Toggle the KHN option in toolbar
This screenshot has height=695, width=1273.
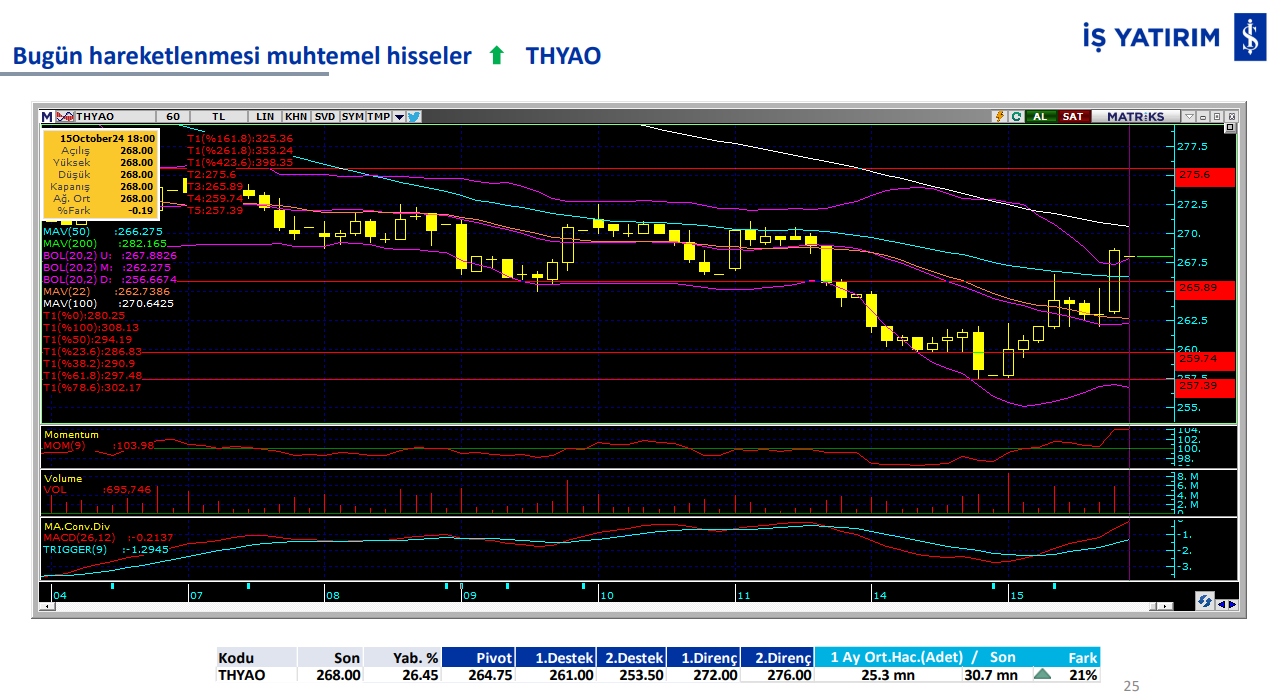pos(296,117)
